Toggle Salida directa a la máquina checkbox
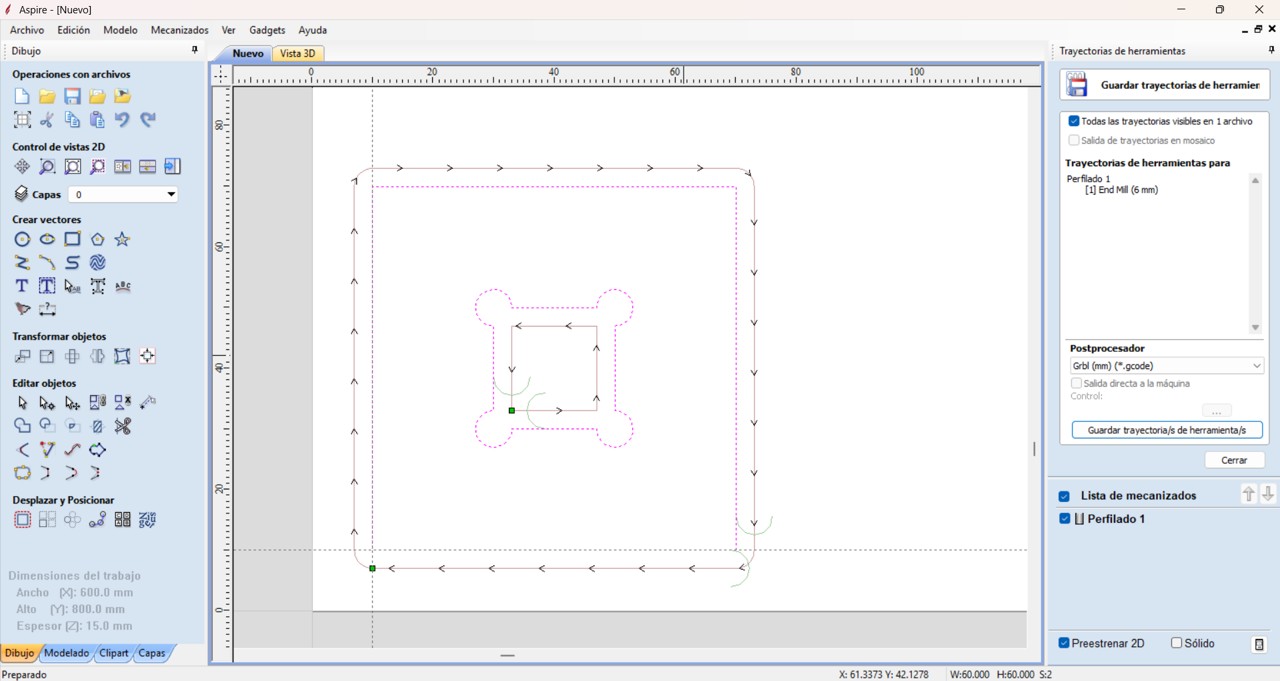This screenshot has width=1280, height=681. (x=1076, y=383)
